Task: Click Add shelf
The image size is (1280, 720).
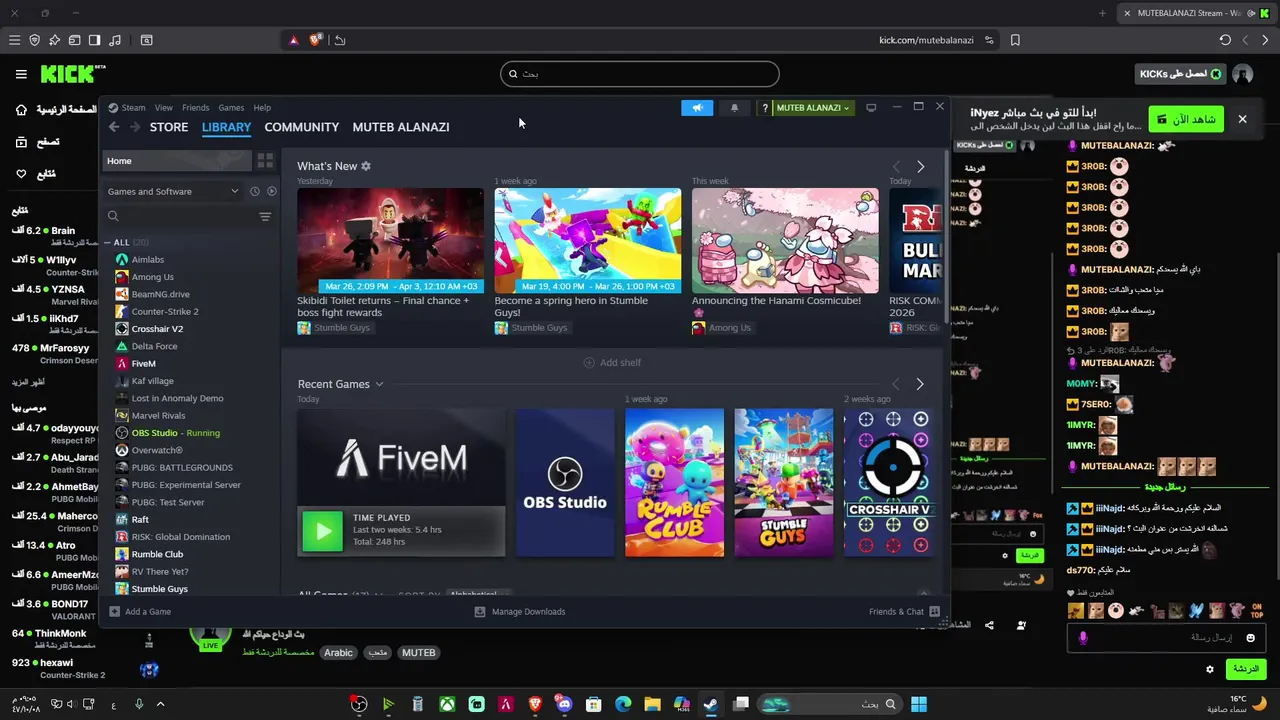Action: (612, 362)
